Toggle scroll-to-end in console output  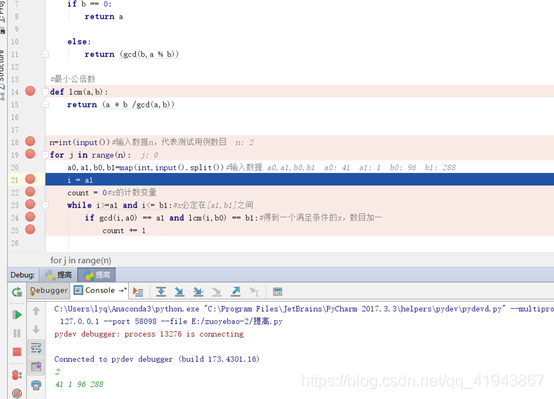coord(36,366)
